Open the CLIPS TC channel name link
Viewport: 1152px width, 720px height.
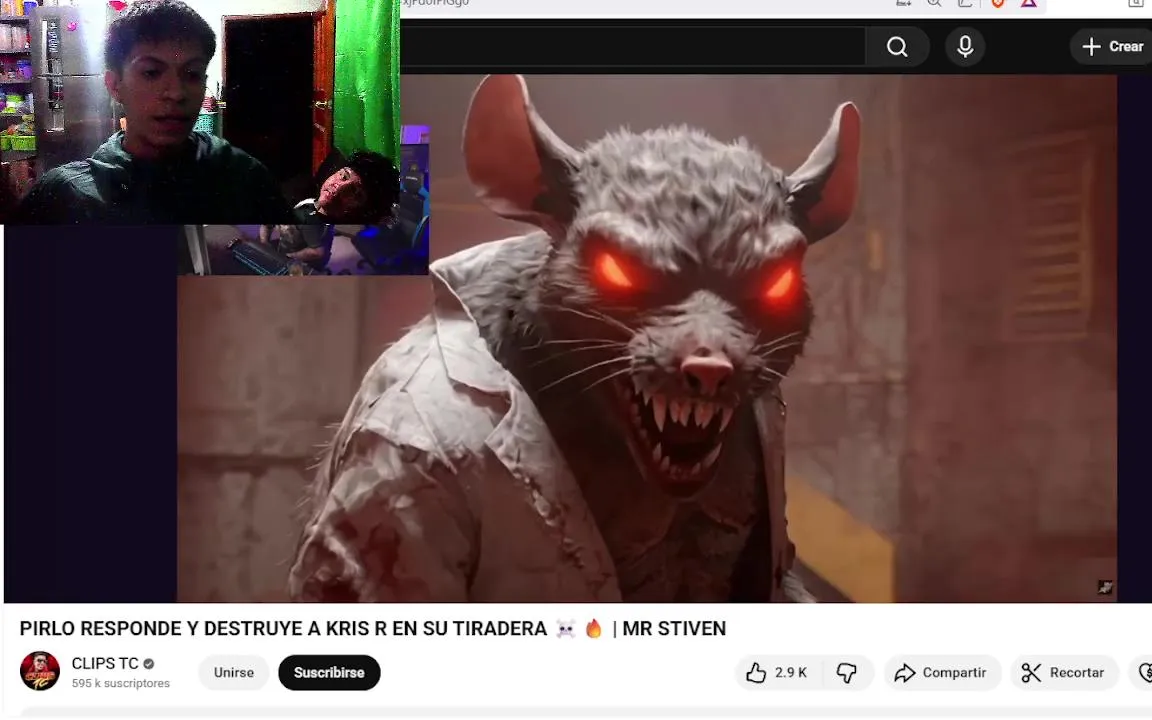105,663
